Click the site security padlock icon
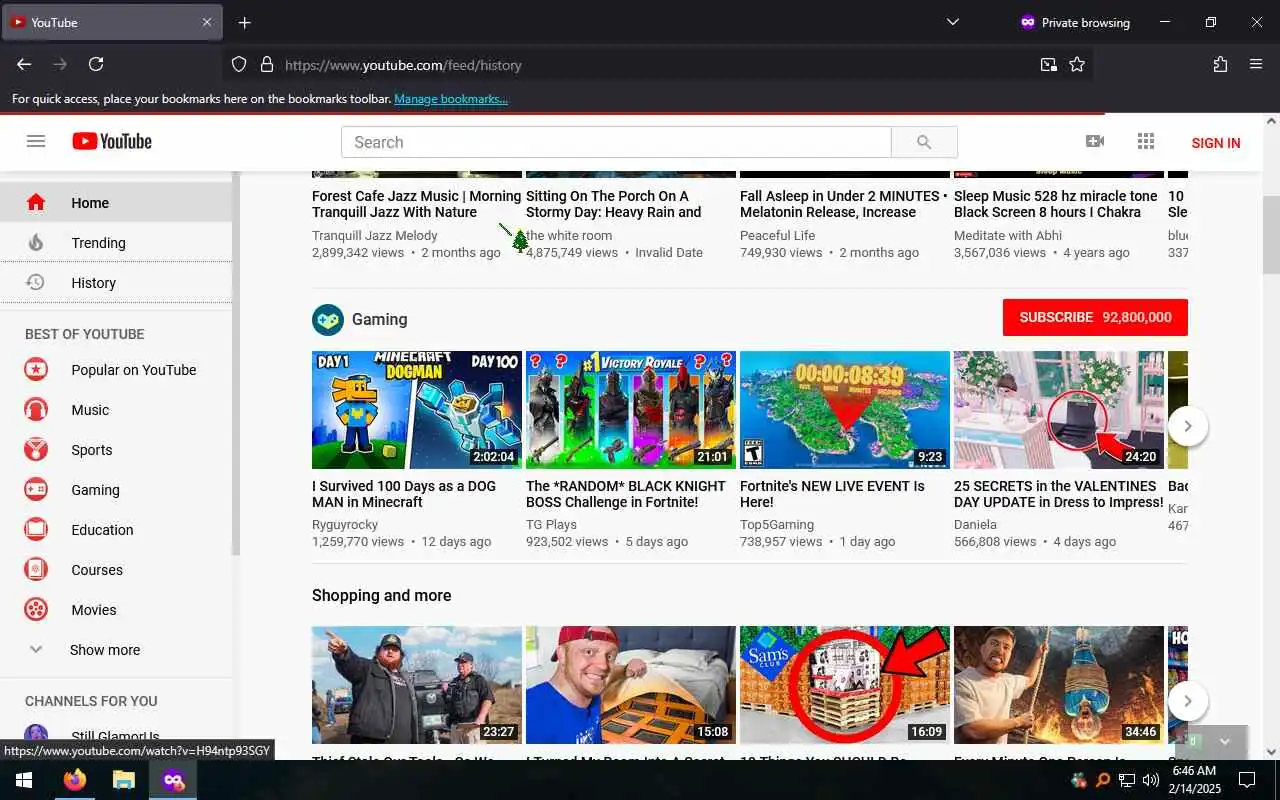 pyautogui.click(x=267, y=64)
